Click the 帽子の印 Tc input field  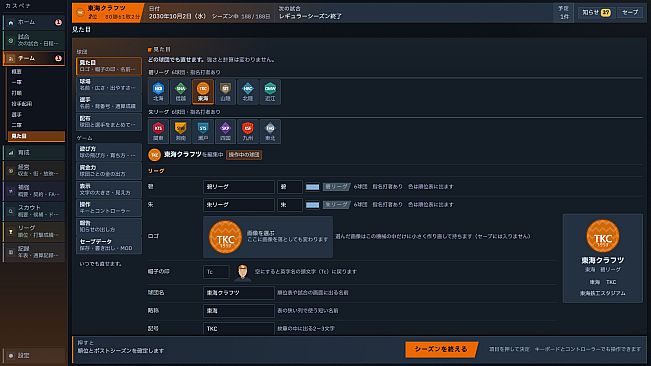216,272
